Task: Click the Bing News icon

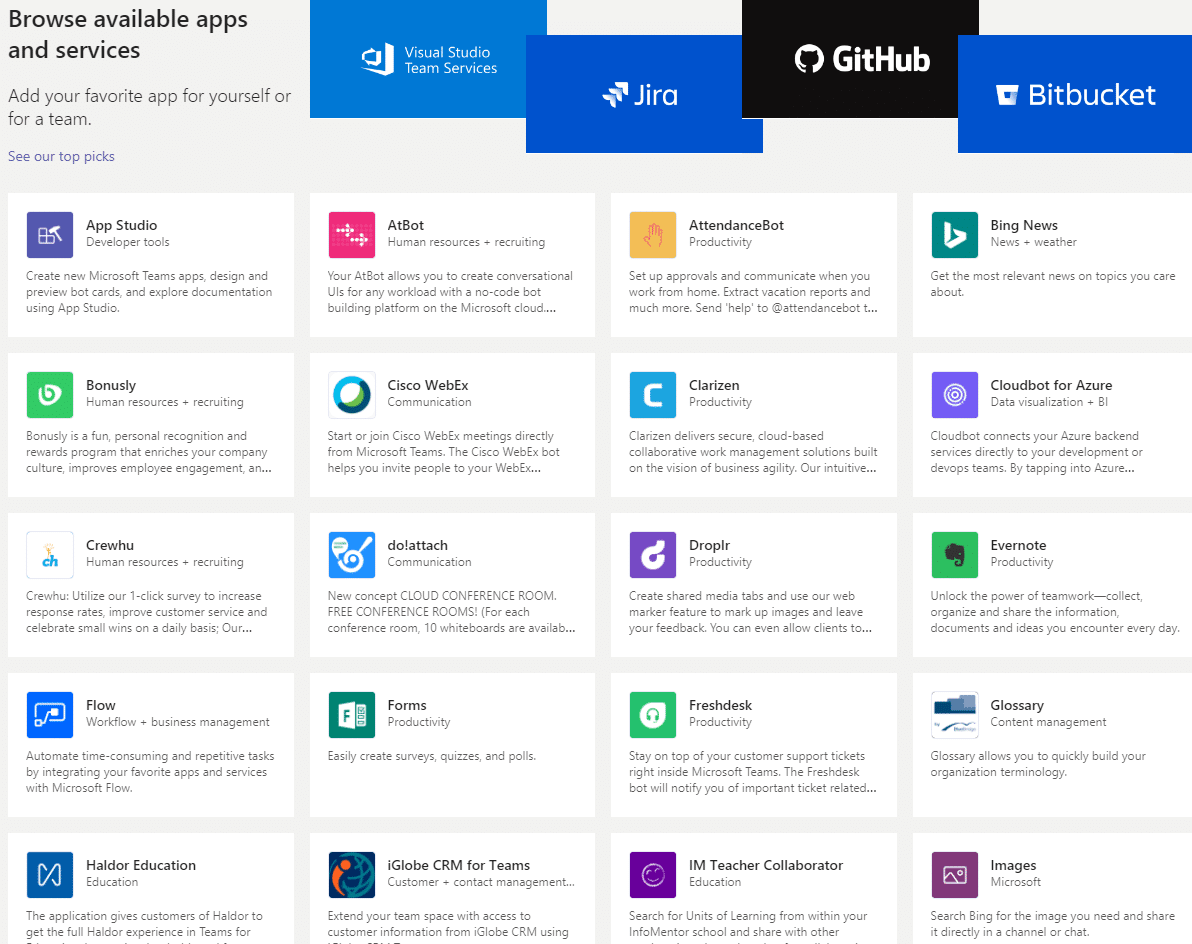Action: click(954, 235)
